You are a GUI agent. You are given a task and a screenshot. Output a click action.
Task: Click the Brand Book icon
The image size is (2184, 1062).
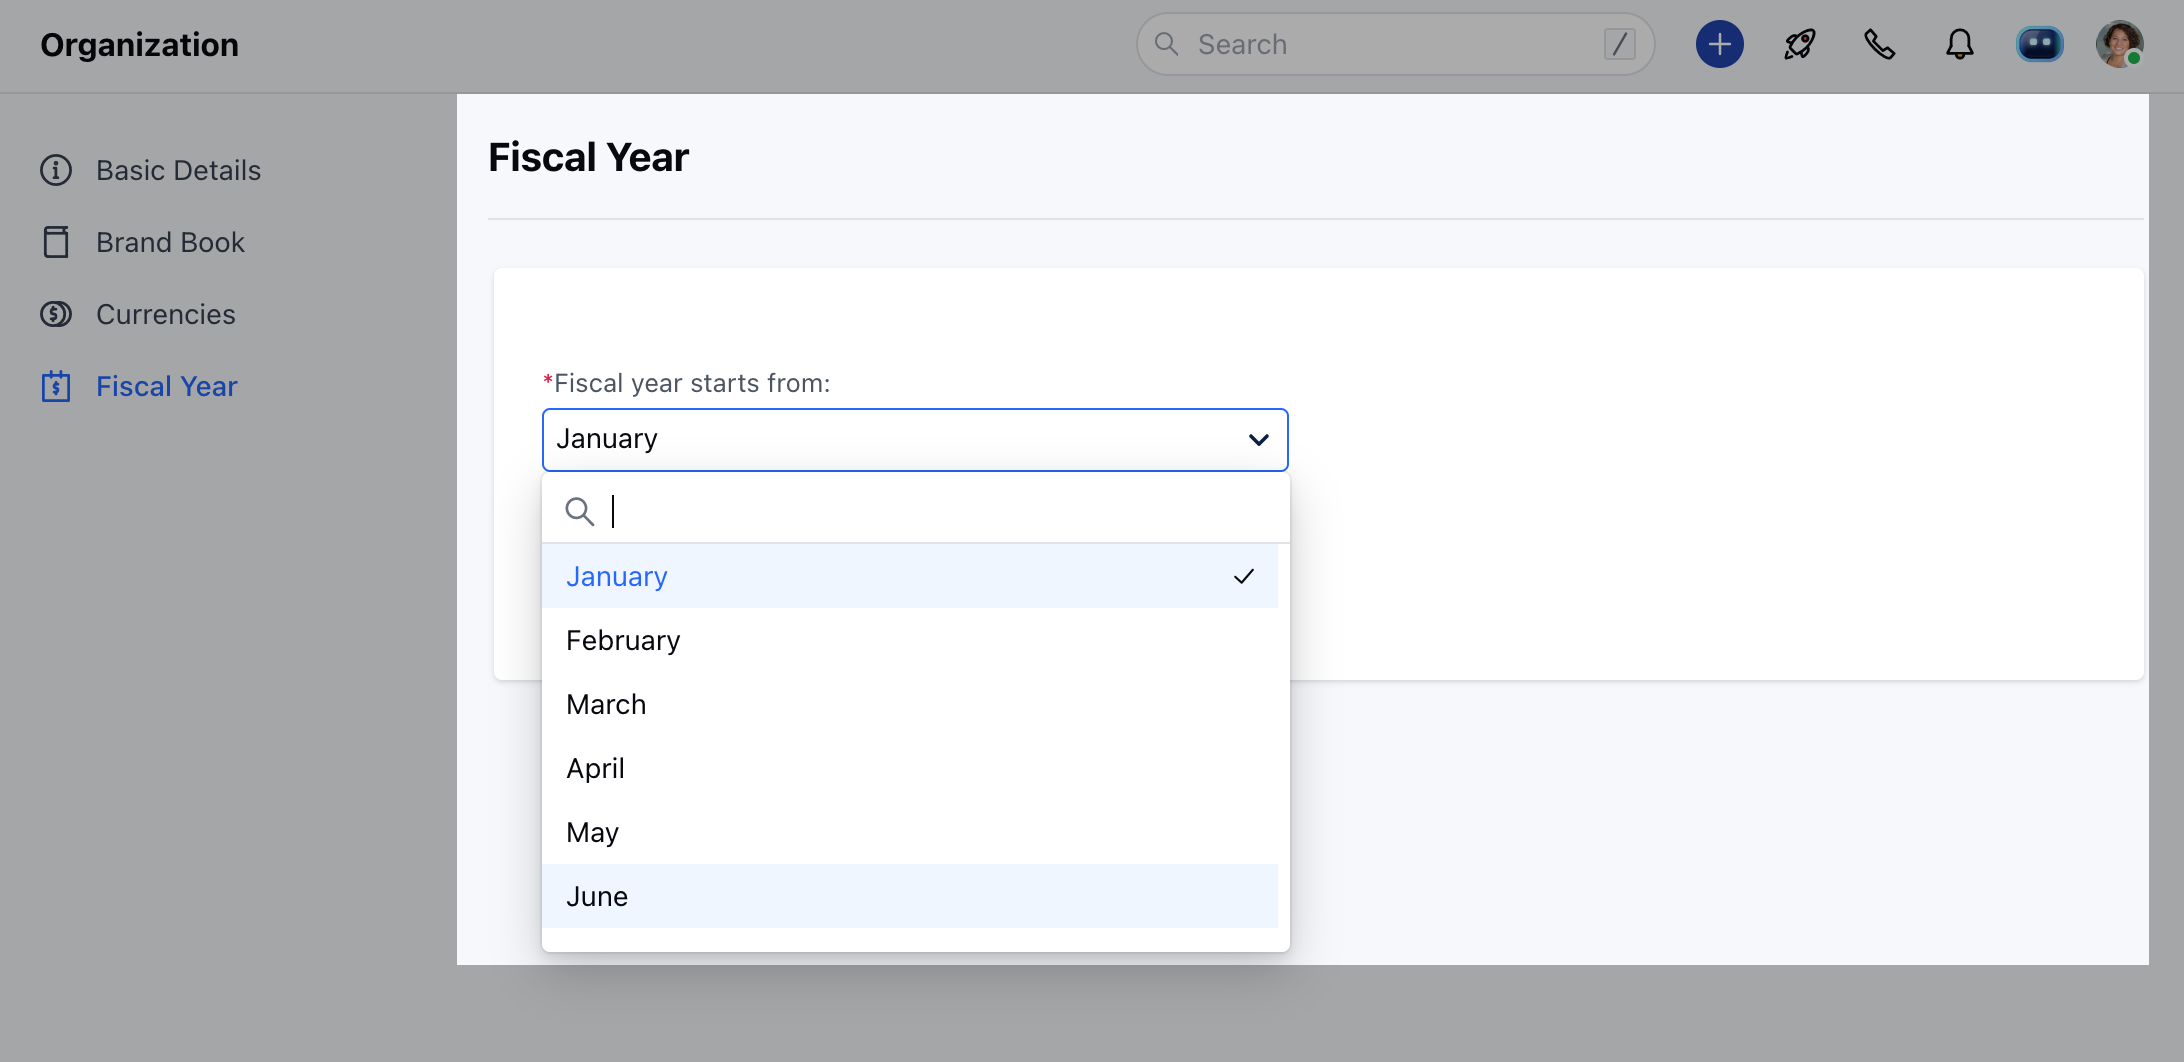(56, 242)
